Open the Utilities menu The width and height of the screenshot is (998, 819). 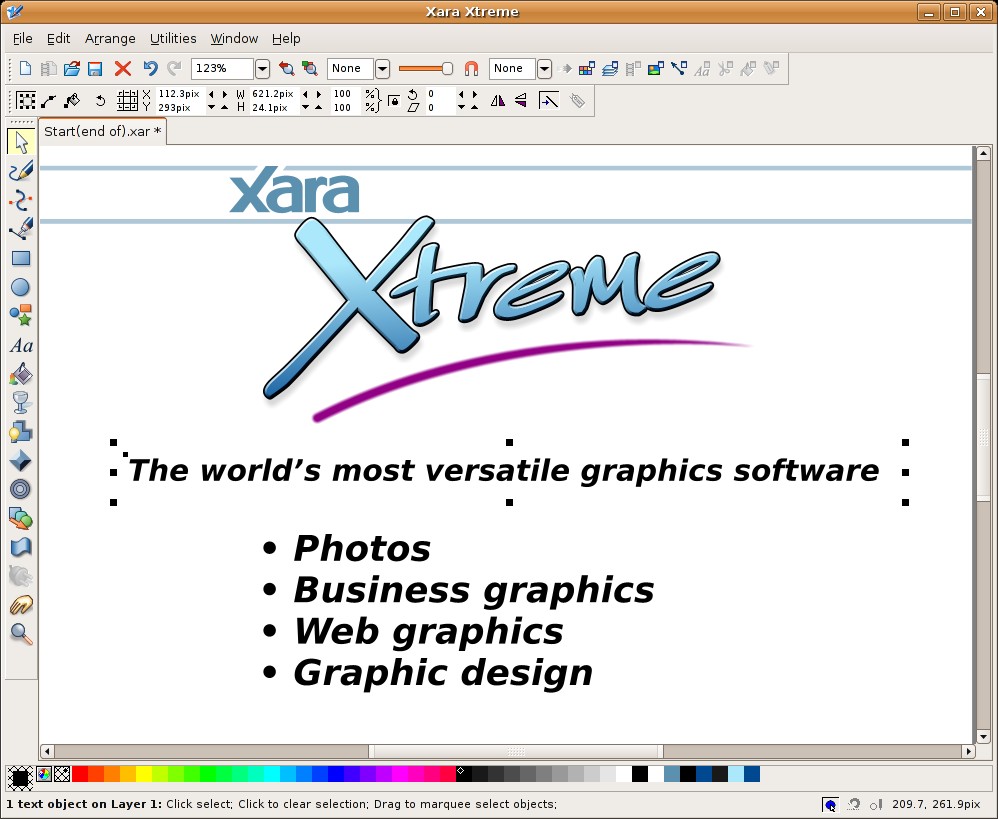click(x=173, y=38)
